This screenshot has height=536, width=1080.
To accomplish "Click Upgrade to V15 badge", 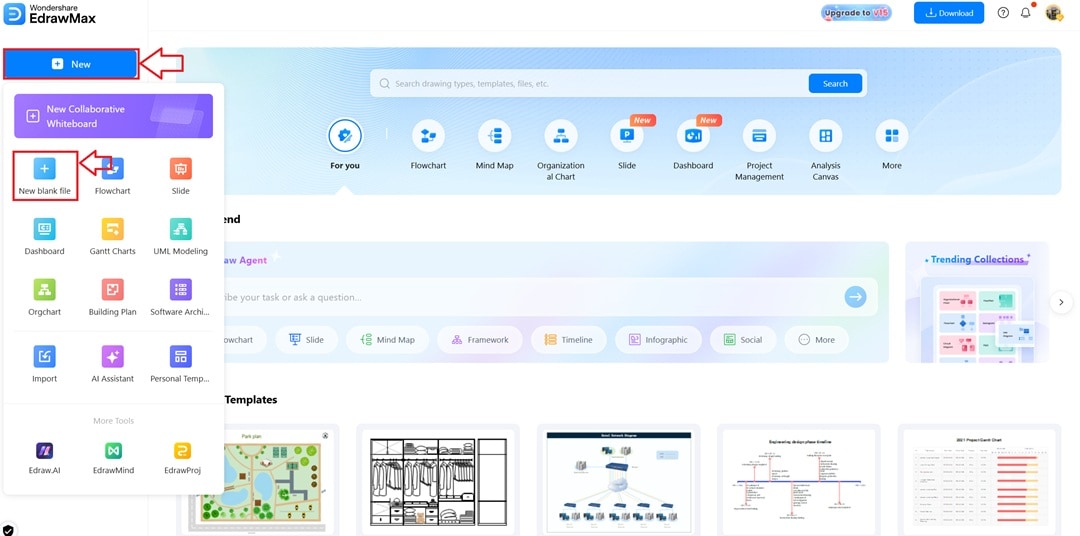I will coord(856,12).
